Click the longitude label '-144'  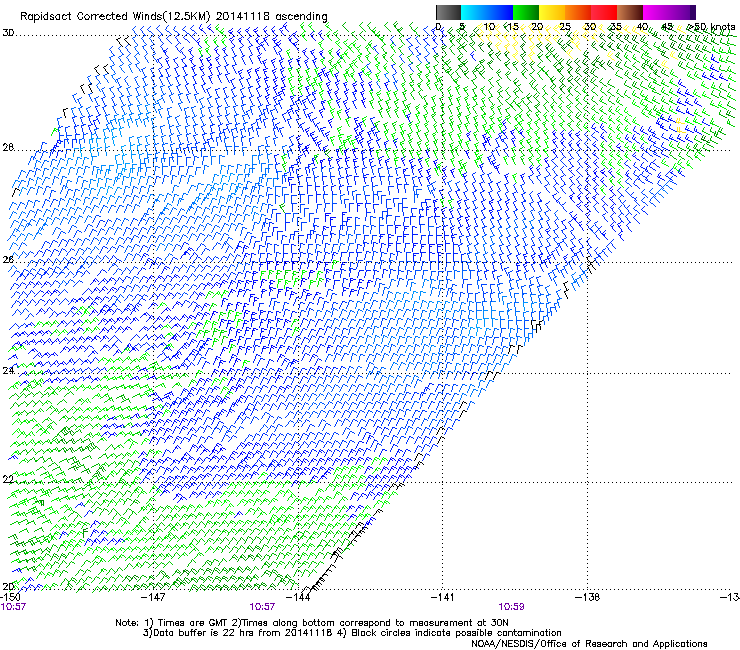[298, 597]
